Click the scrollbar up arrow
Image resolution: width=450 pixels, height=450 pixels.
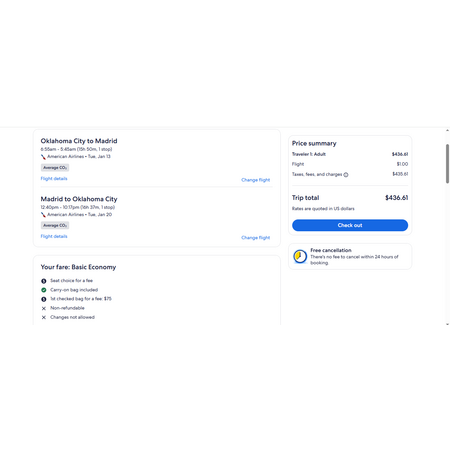click(x=447, y=131)
